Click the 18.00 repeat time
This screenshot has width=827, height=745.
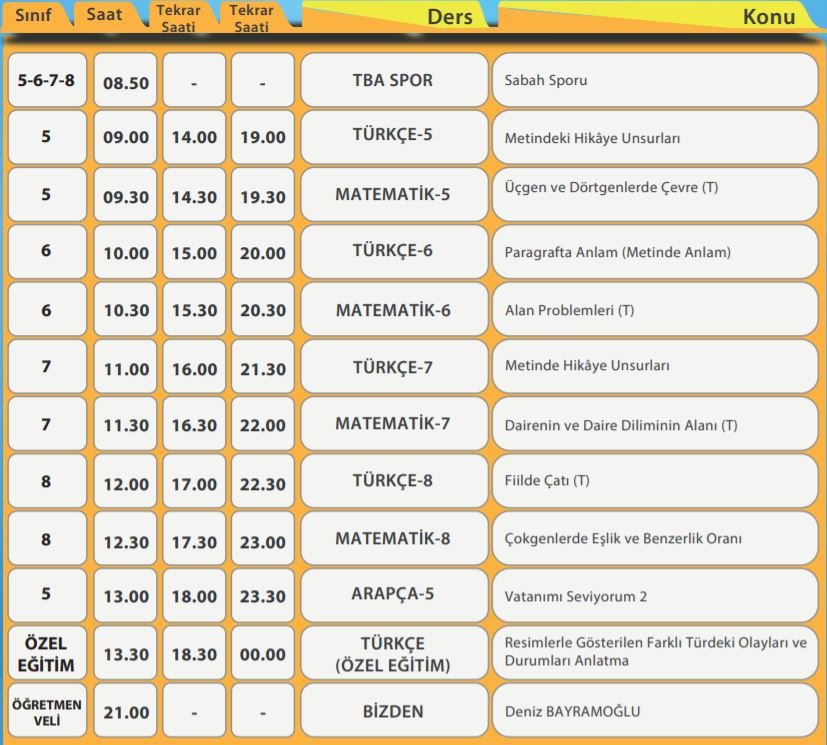(194, 596)
